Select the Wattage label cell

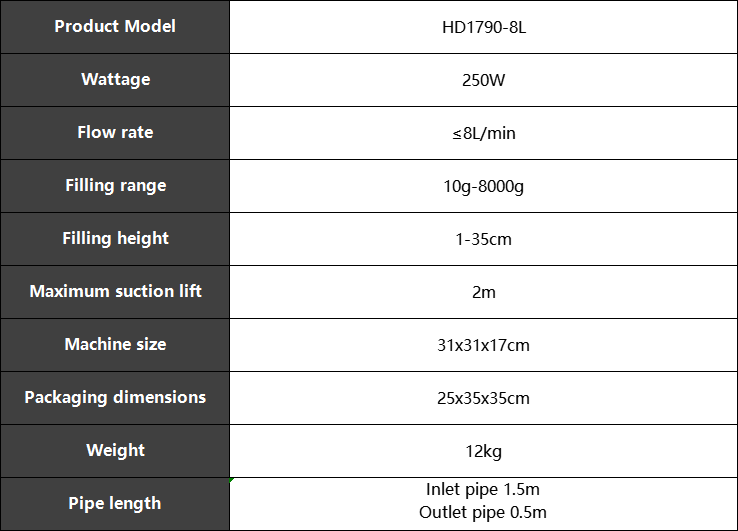[115, 80]
